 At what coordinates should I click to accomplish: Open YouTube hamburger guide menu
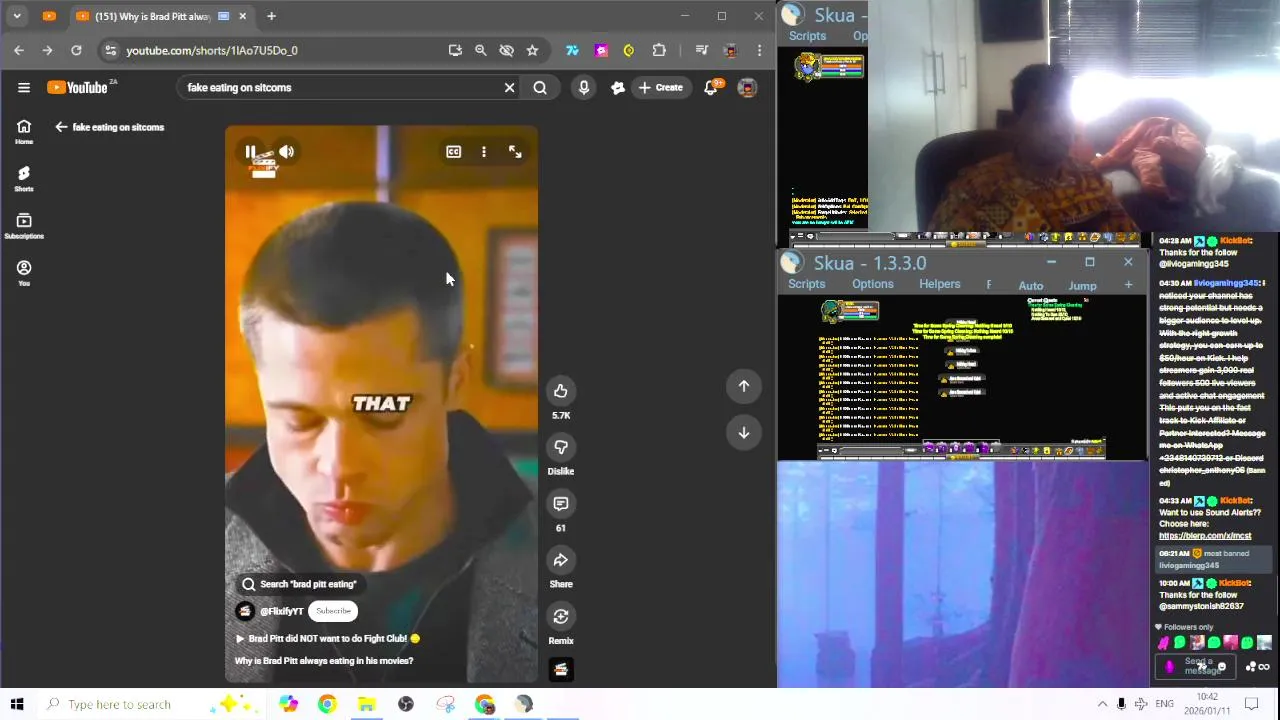coord(24,88)
